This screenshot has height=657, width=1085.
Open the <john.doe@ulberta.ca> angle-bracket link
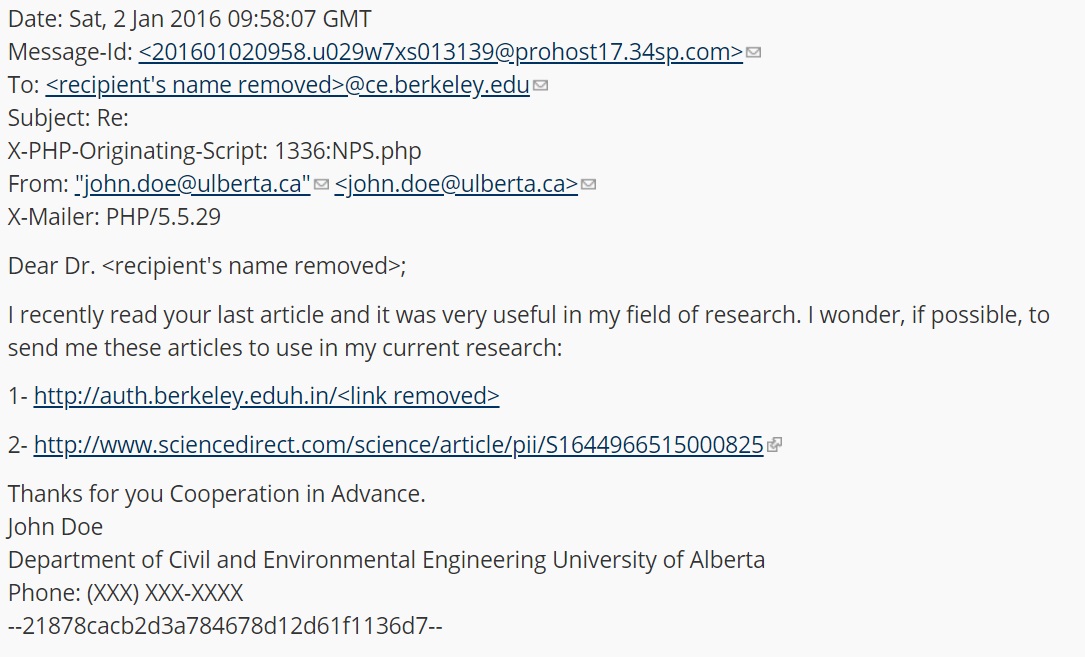point(456,184)
